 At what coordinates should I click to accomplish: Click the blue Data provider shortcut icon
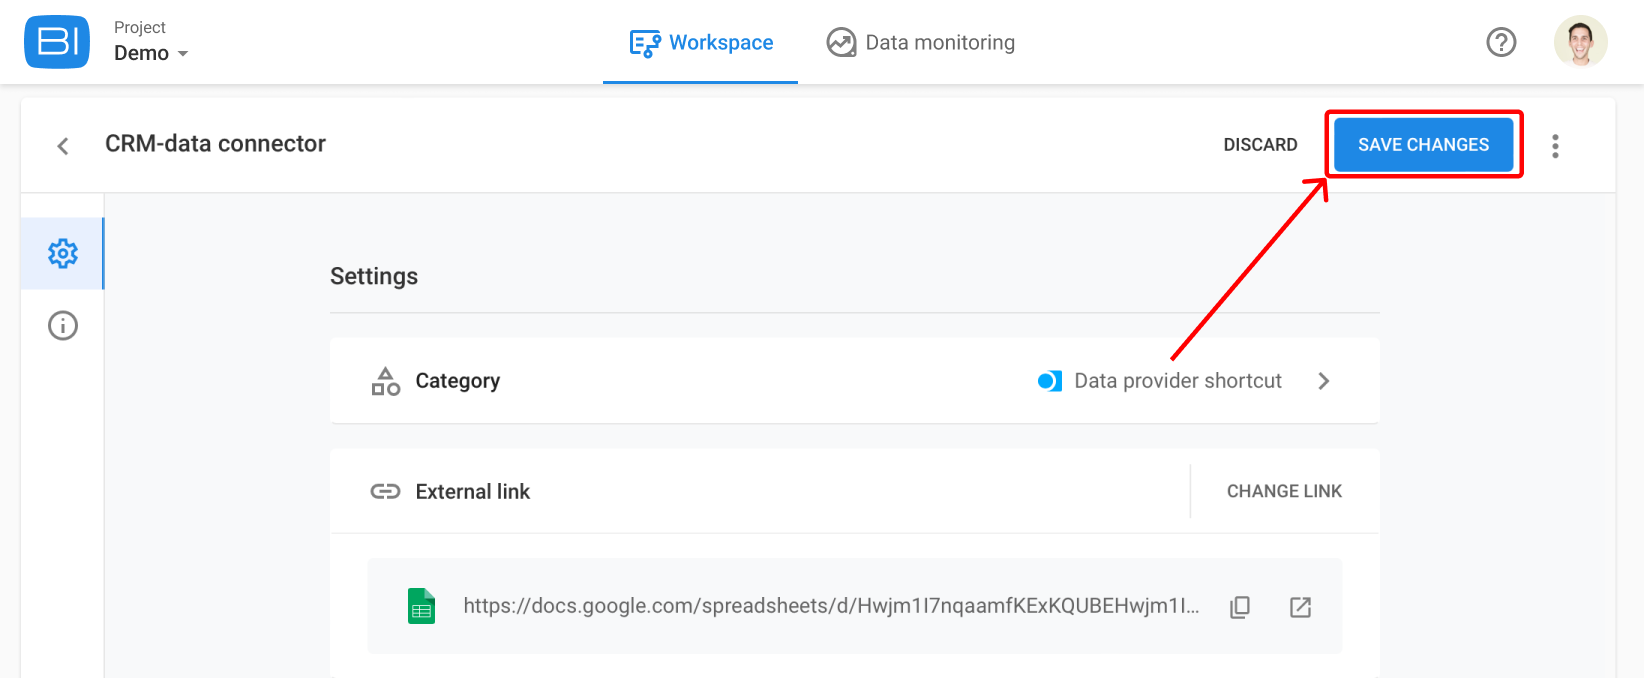1050,381
